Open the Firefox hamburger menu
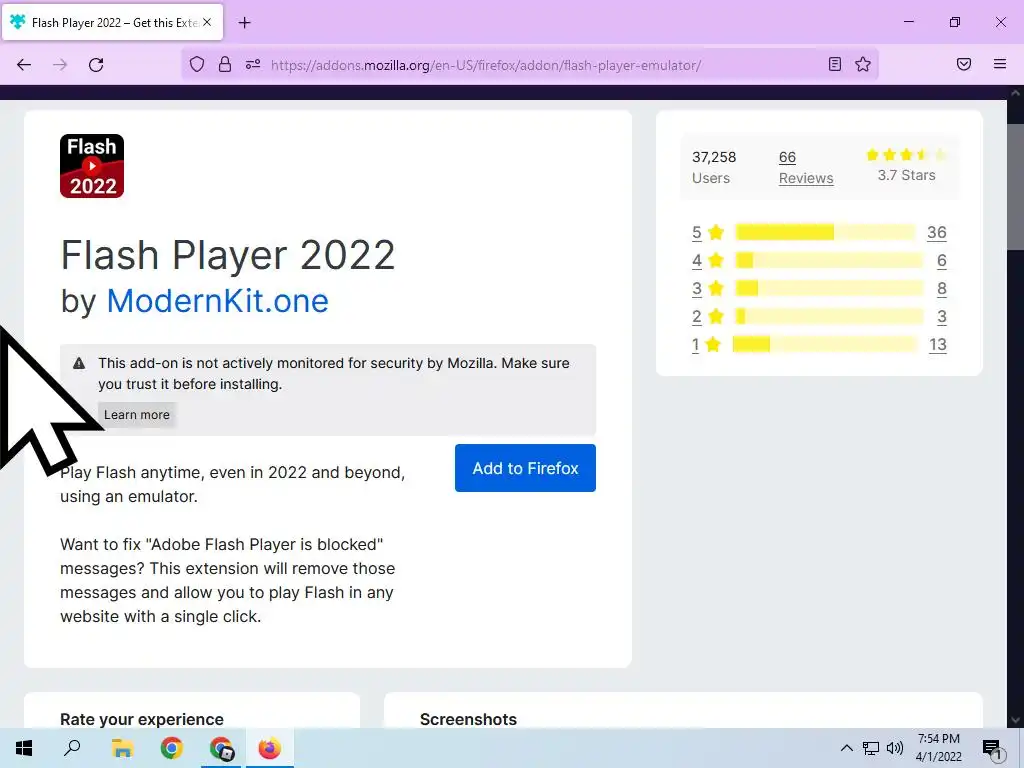Viewport: 1024px width, 768px height. (999, 64)
